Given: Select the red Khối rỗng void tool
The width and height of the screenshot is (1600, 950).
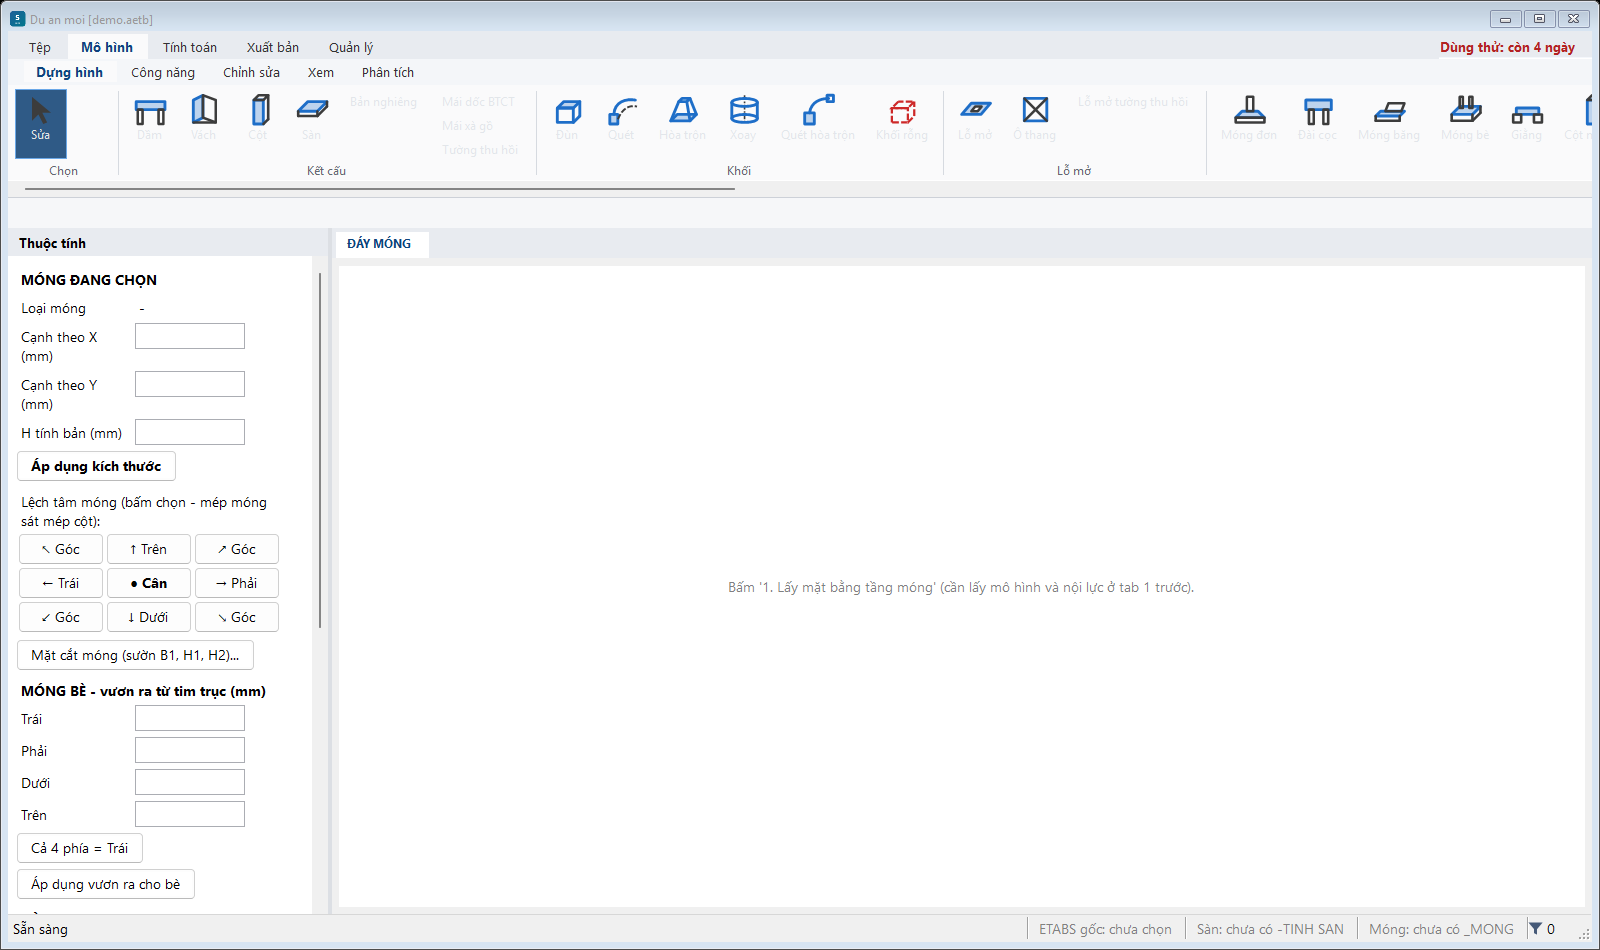Looking at the screenshot, I should (902, 119).
